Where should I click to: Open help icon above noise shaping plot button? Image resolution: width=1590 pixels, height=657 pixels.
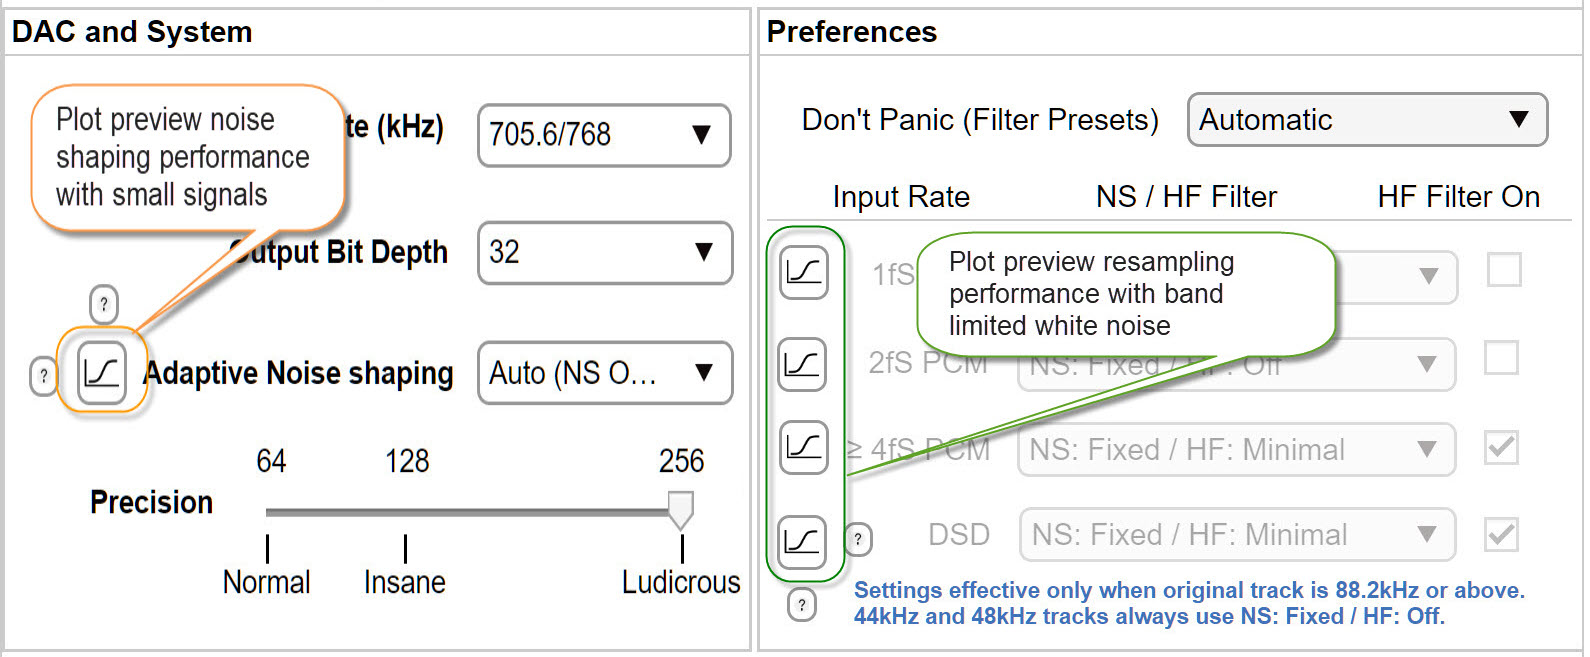[x=104, y=304]
